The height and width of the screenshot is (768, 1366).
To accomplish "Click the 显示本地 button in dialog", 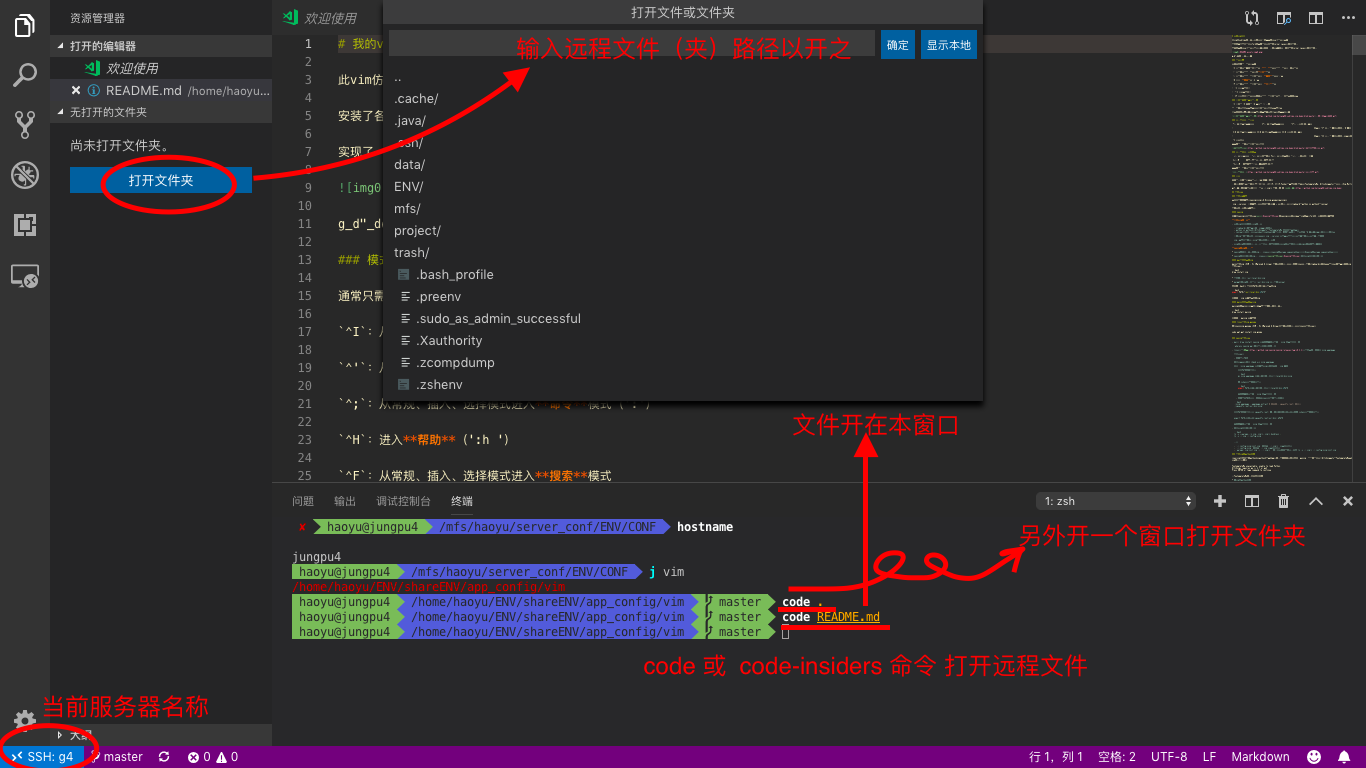I will (x=948, y=45).
